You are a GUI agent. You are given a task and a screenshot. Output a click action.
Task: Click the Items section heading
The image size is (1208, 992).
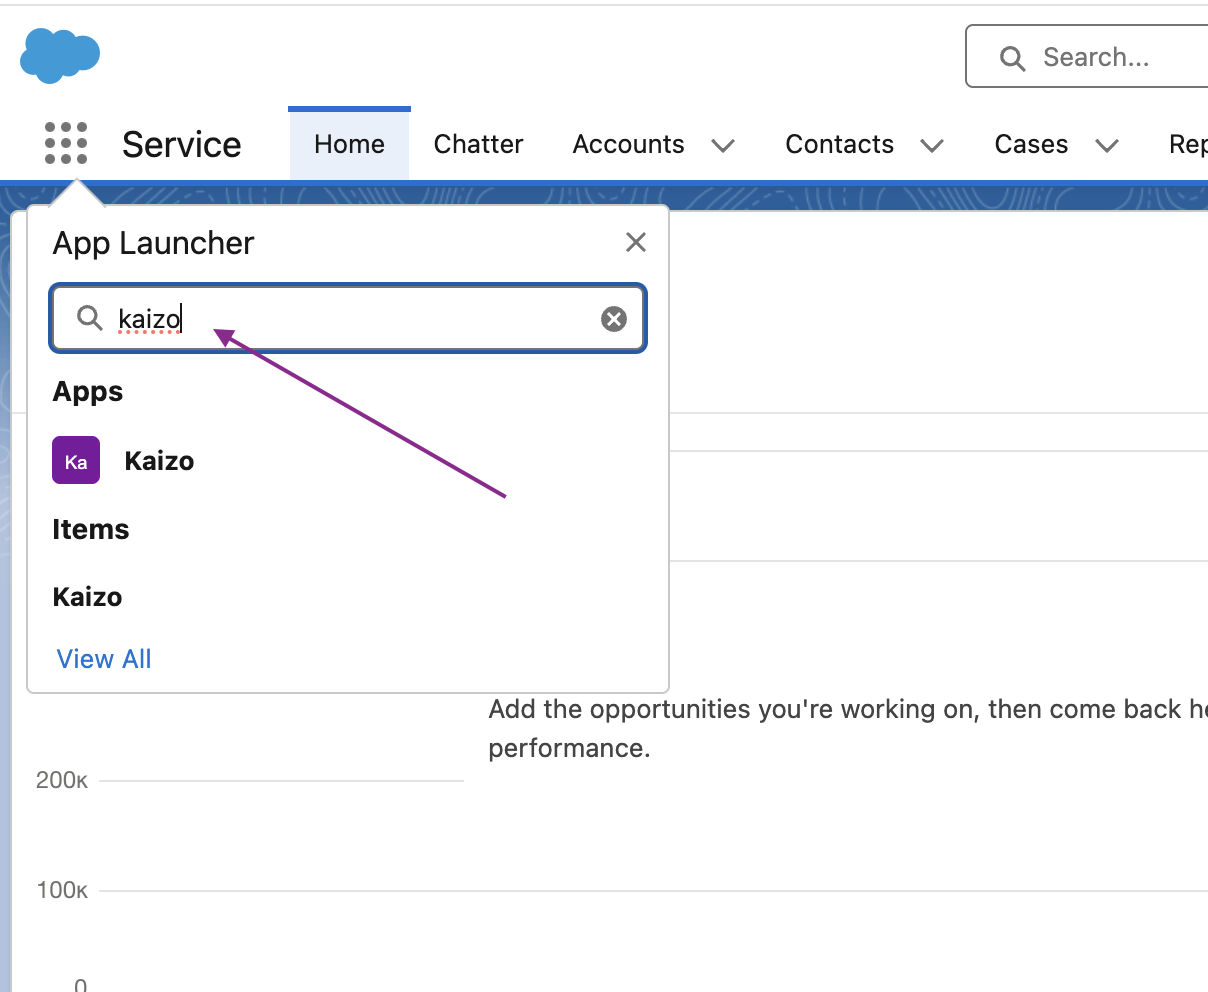point(90,529)
